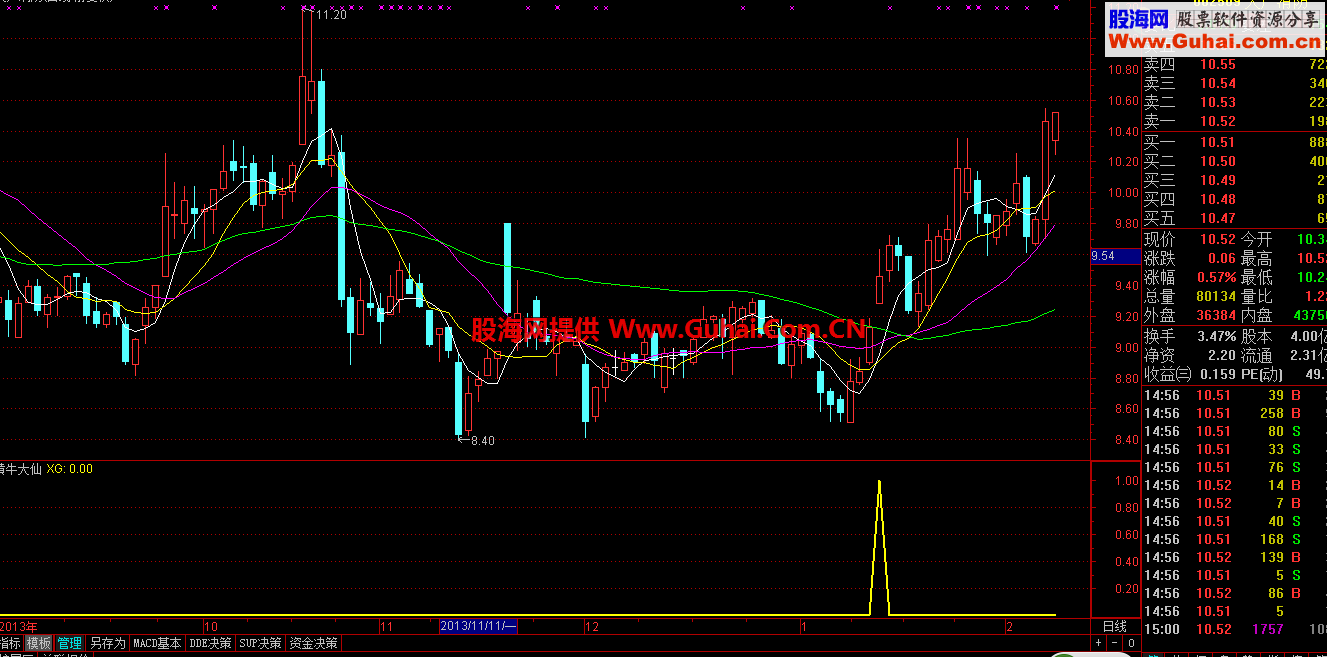Reset chart zoom with the 0 button
The image size is (1327, 657).
point(1132,643)
